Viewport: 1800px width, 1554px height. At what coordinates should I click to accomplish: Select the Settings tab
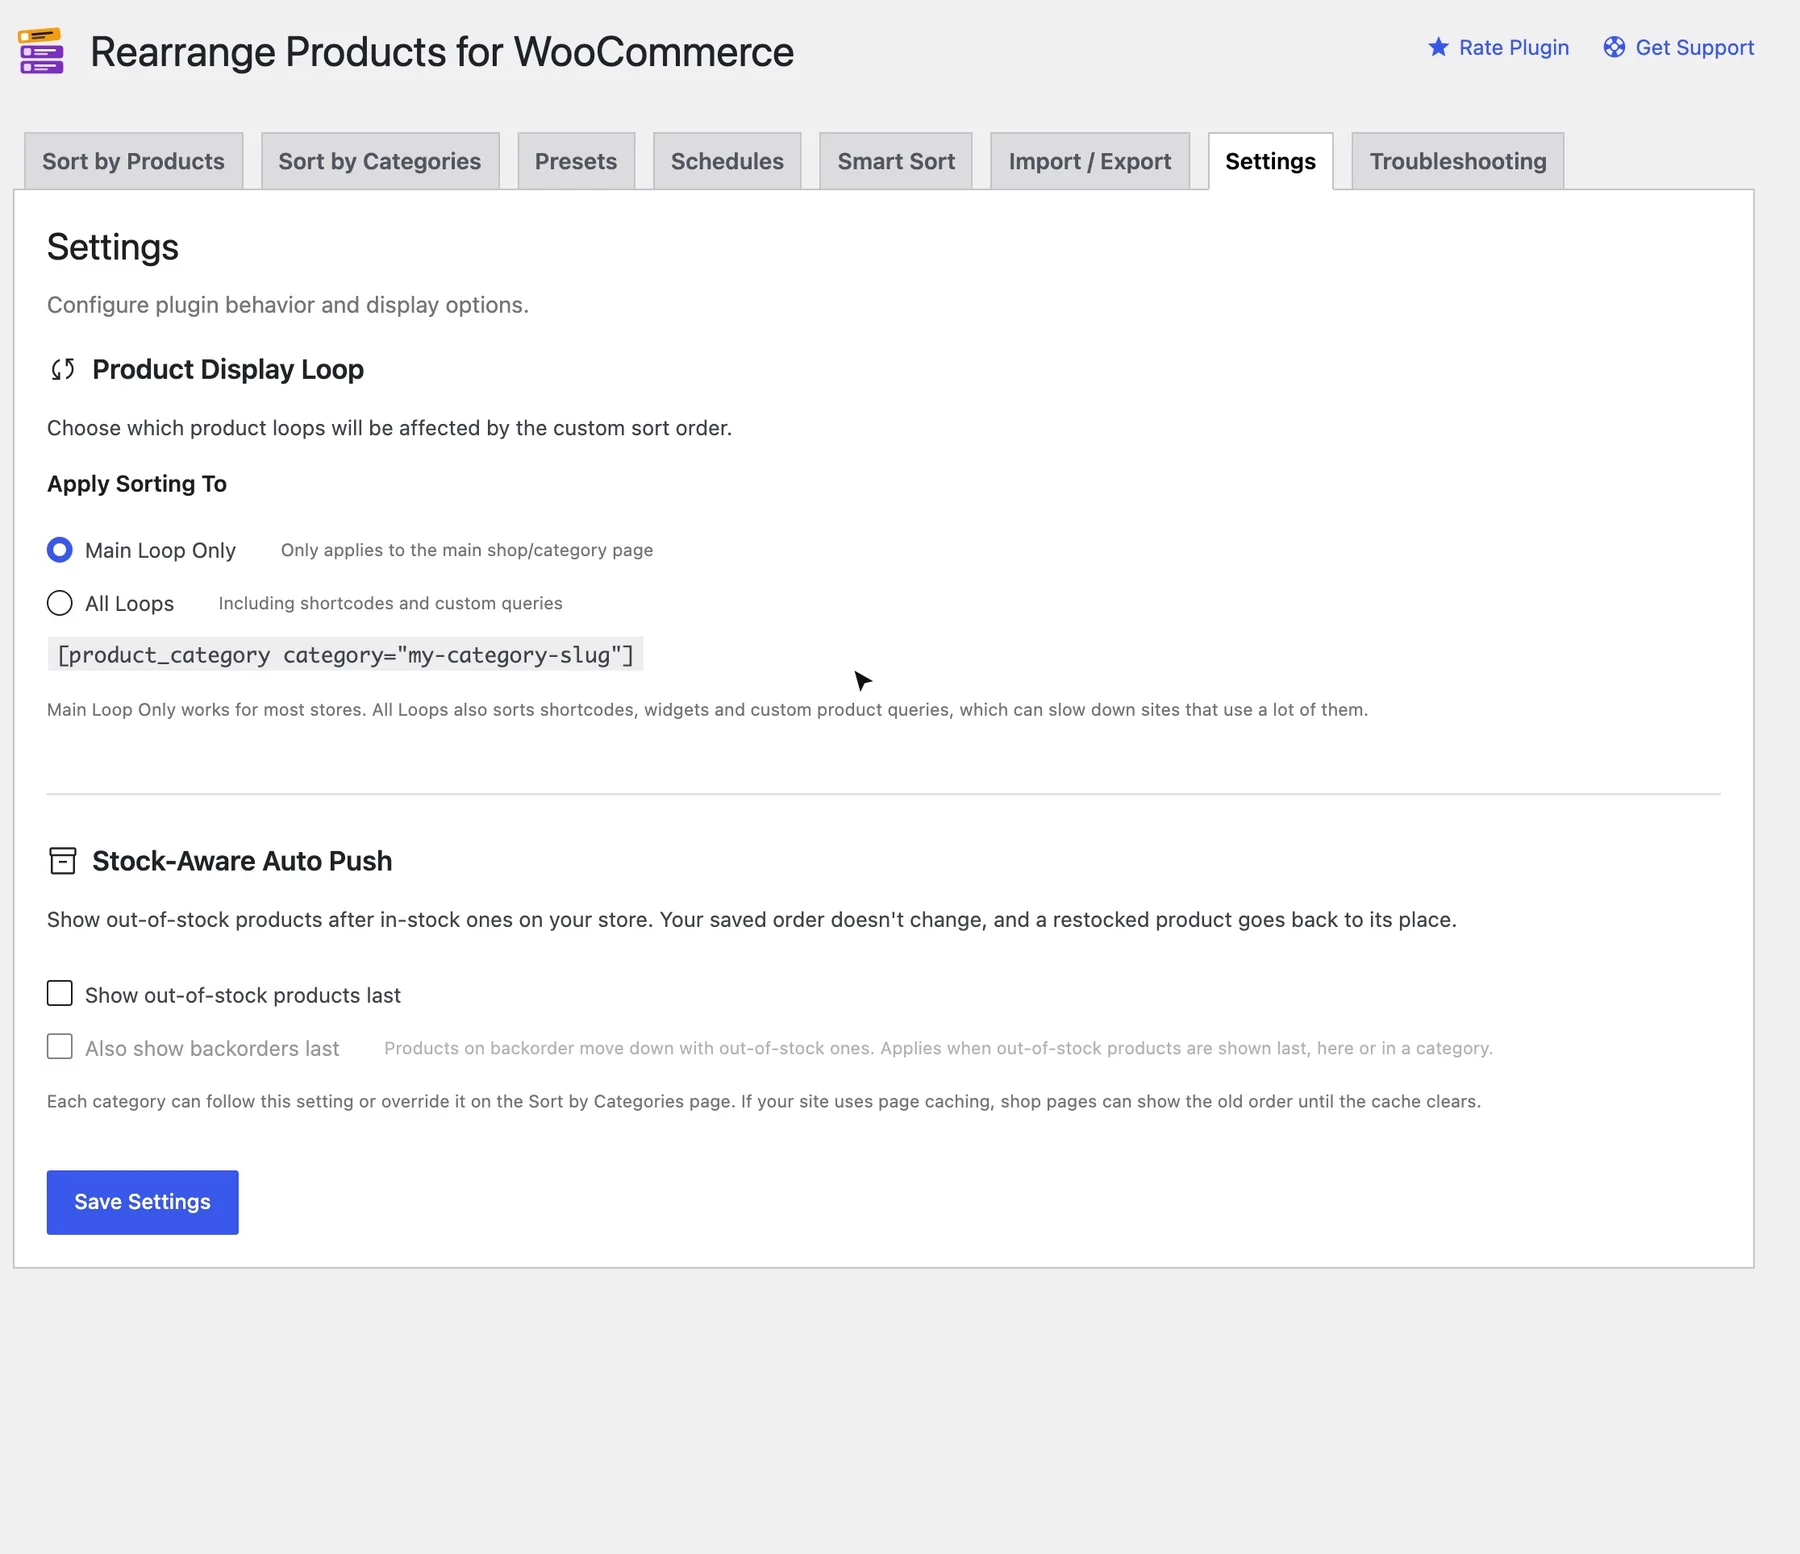pos(1271,161)
